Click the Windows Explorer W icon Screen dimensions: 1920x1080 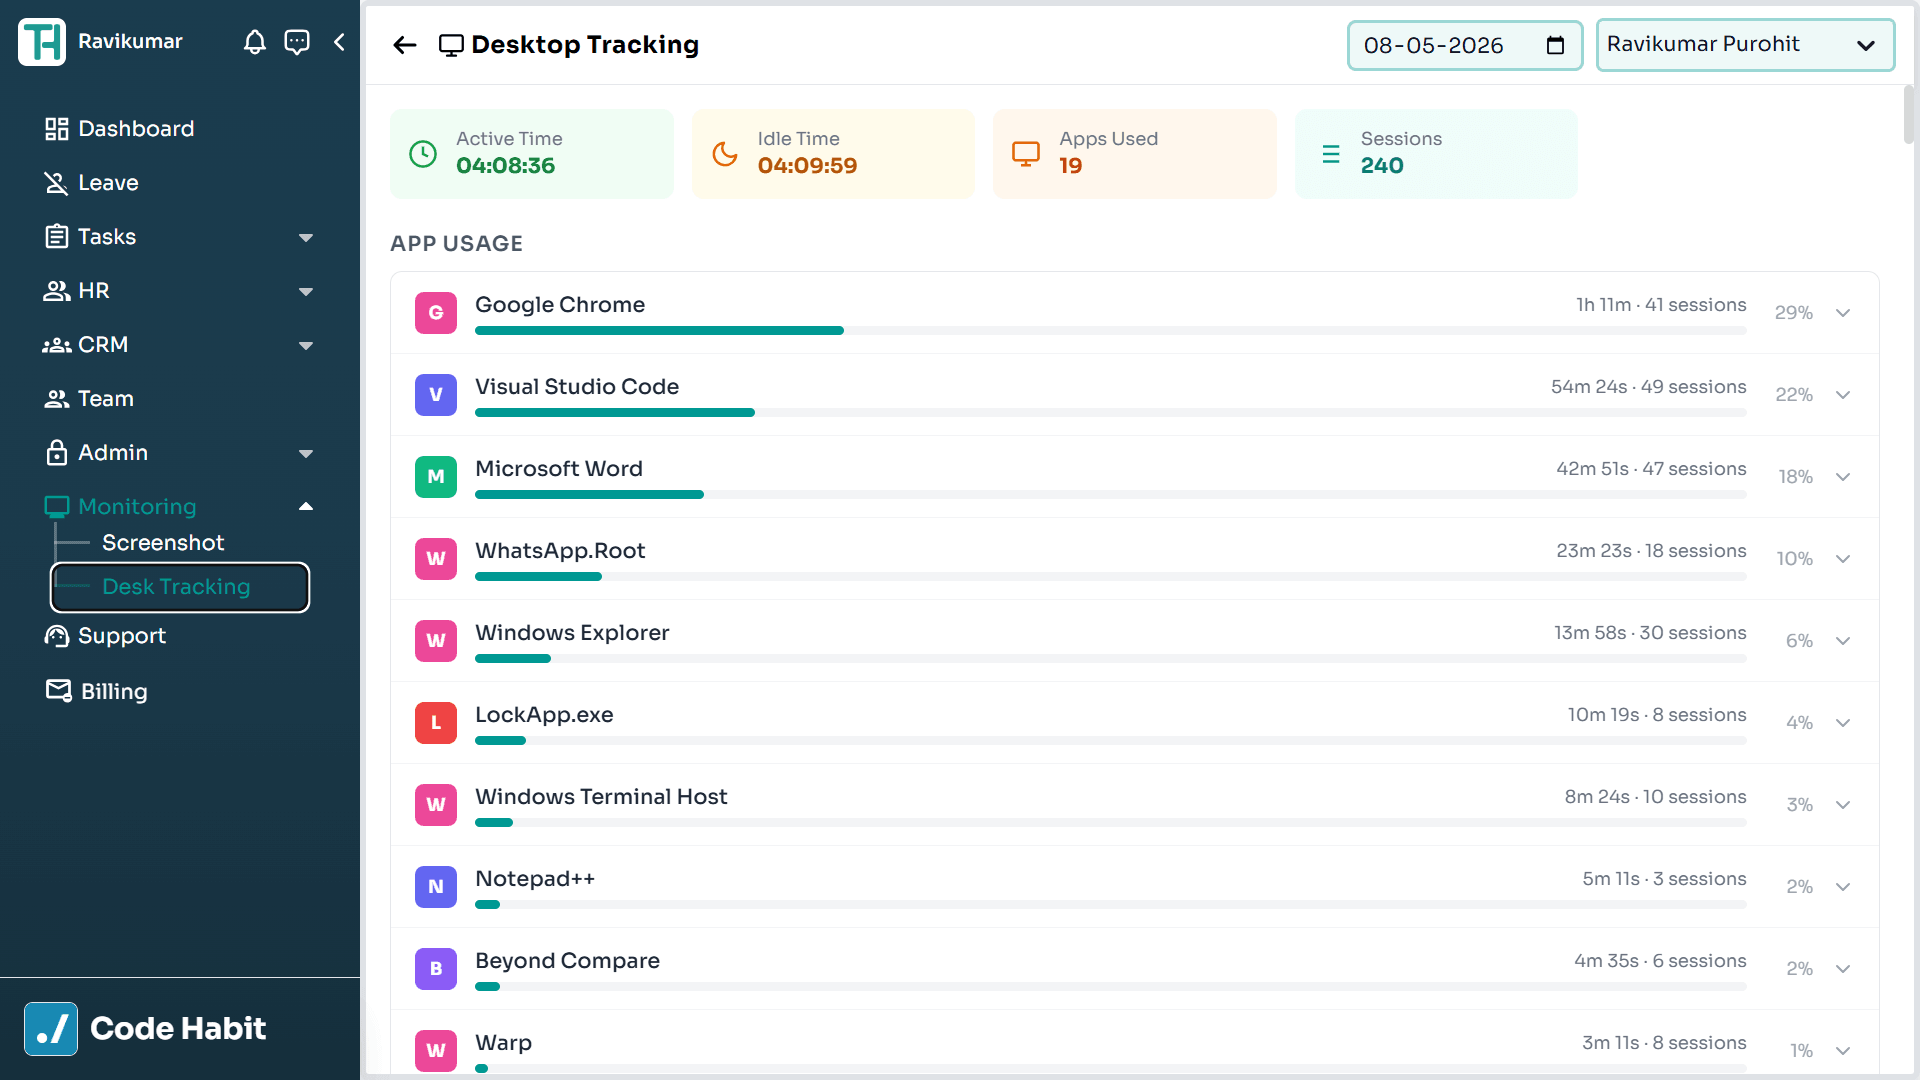pos(436,641)
